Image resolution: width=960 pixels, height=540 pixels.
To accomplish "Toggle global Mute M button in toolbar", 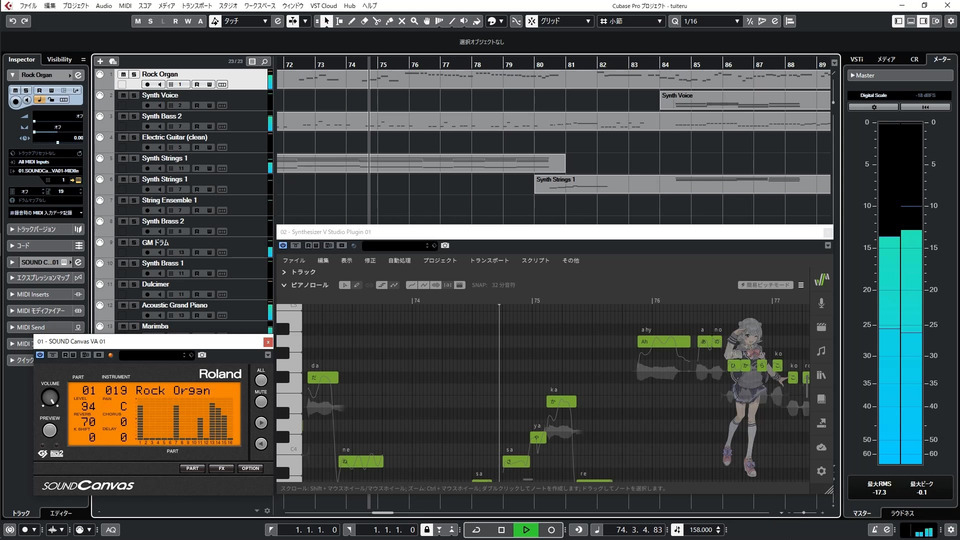I will [x=138, y=21].
